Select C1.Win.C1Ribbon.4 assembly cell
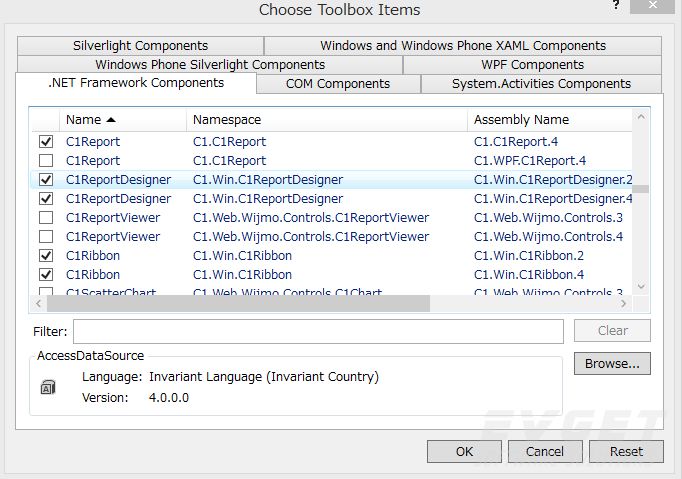Image resolution: width=682 pixels, height=479 pixels. click(529, 275)
